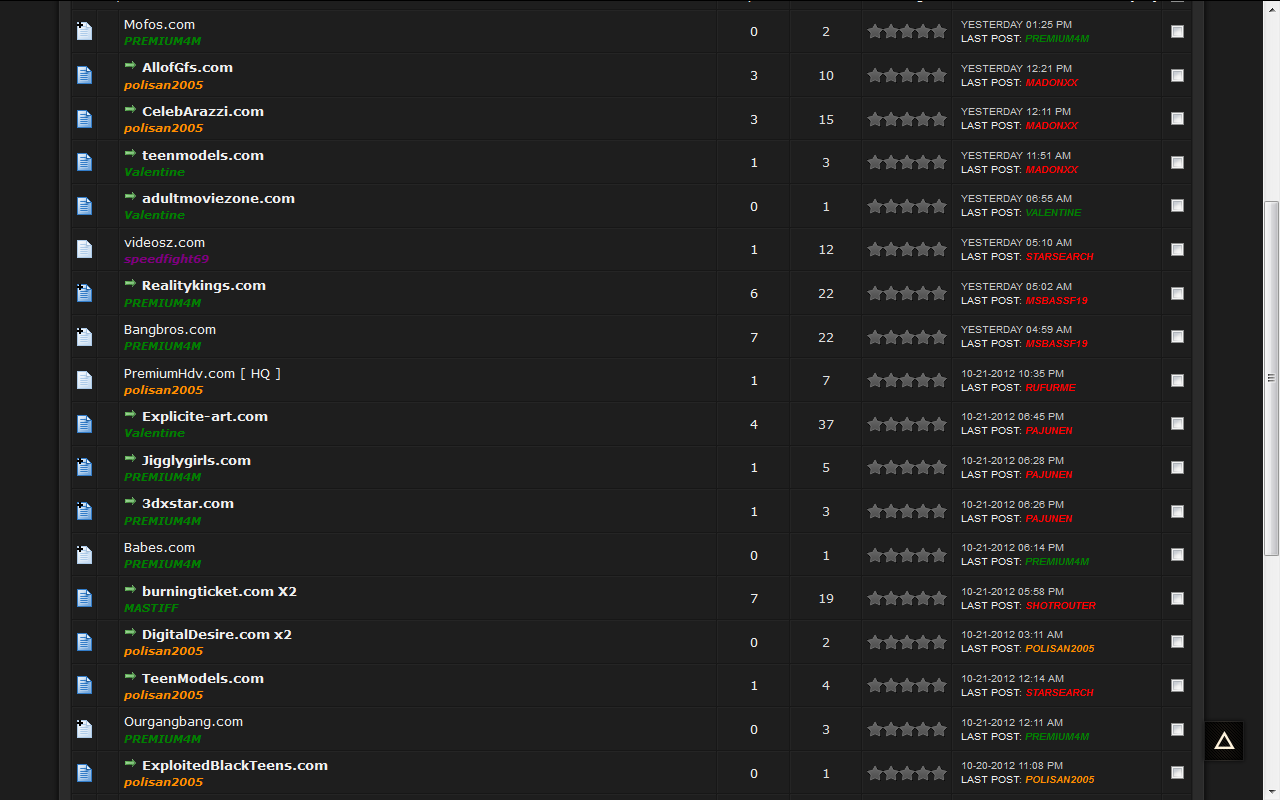Open author speedfight69's profile under videosz.com

pos(166,259)
